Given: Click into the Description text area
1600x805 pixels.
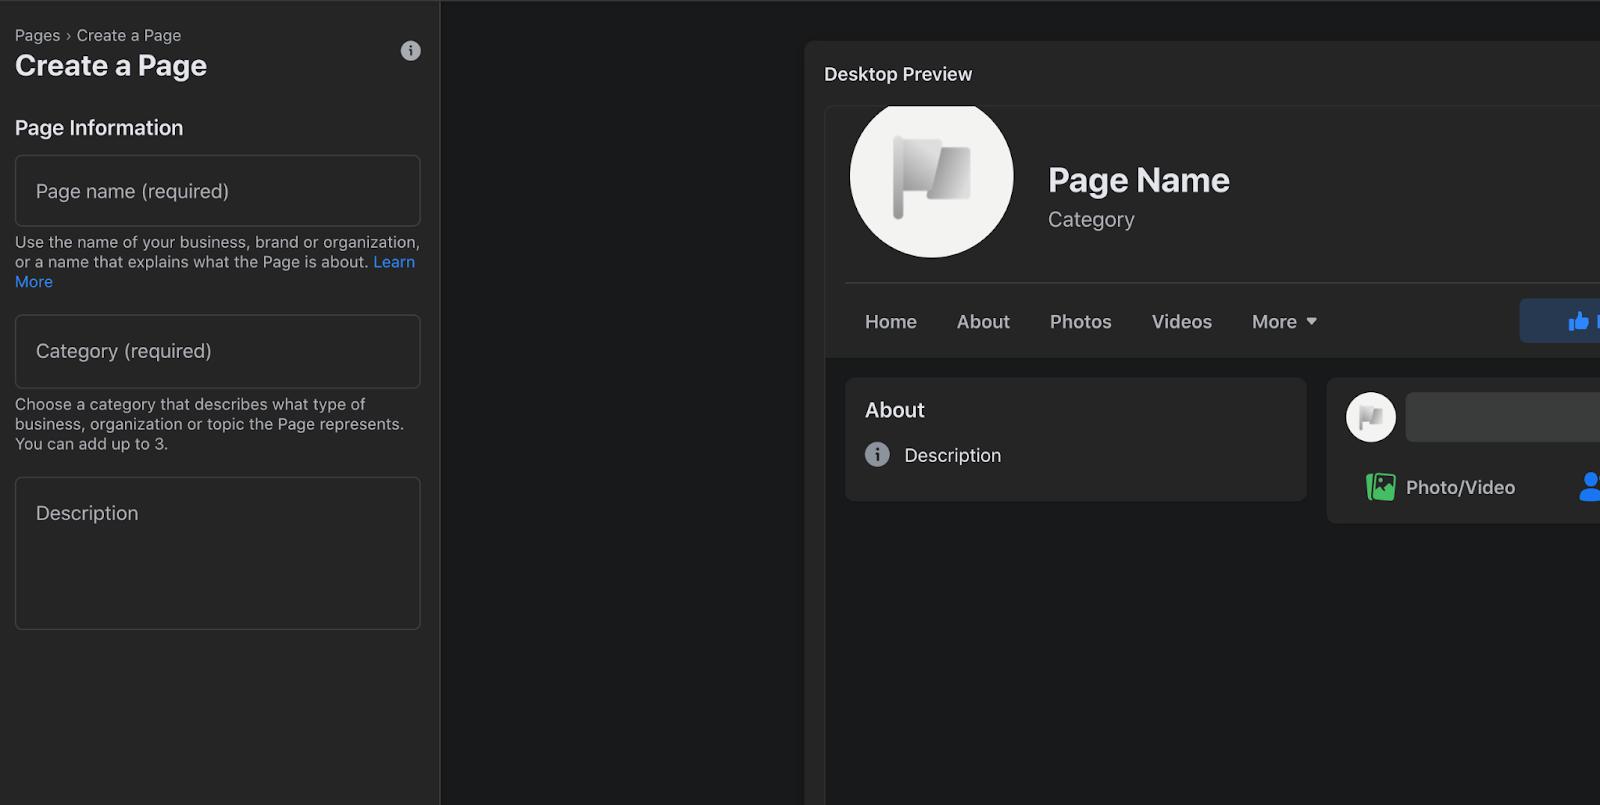Looking at the screenshot, I should (218, 553).
